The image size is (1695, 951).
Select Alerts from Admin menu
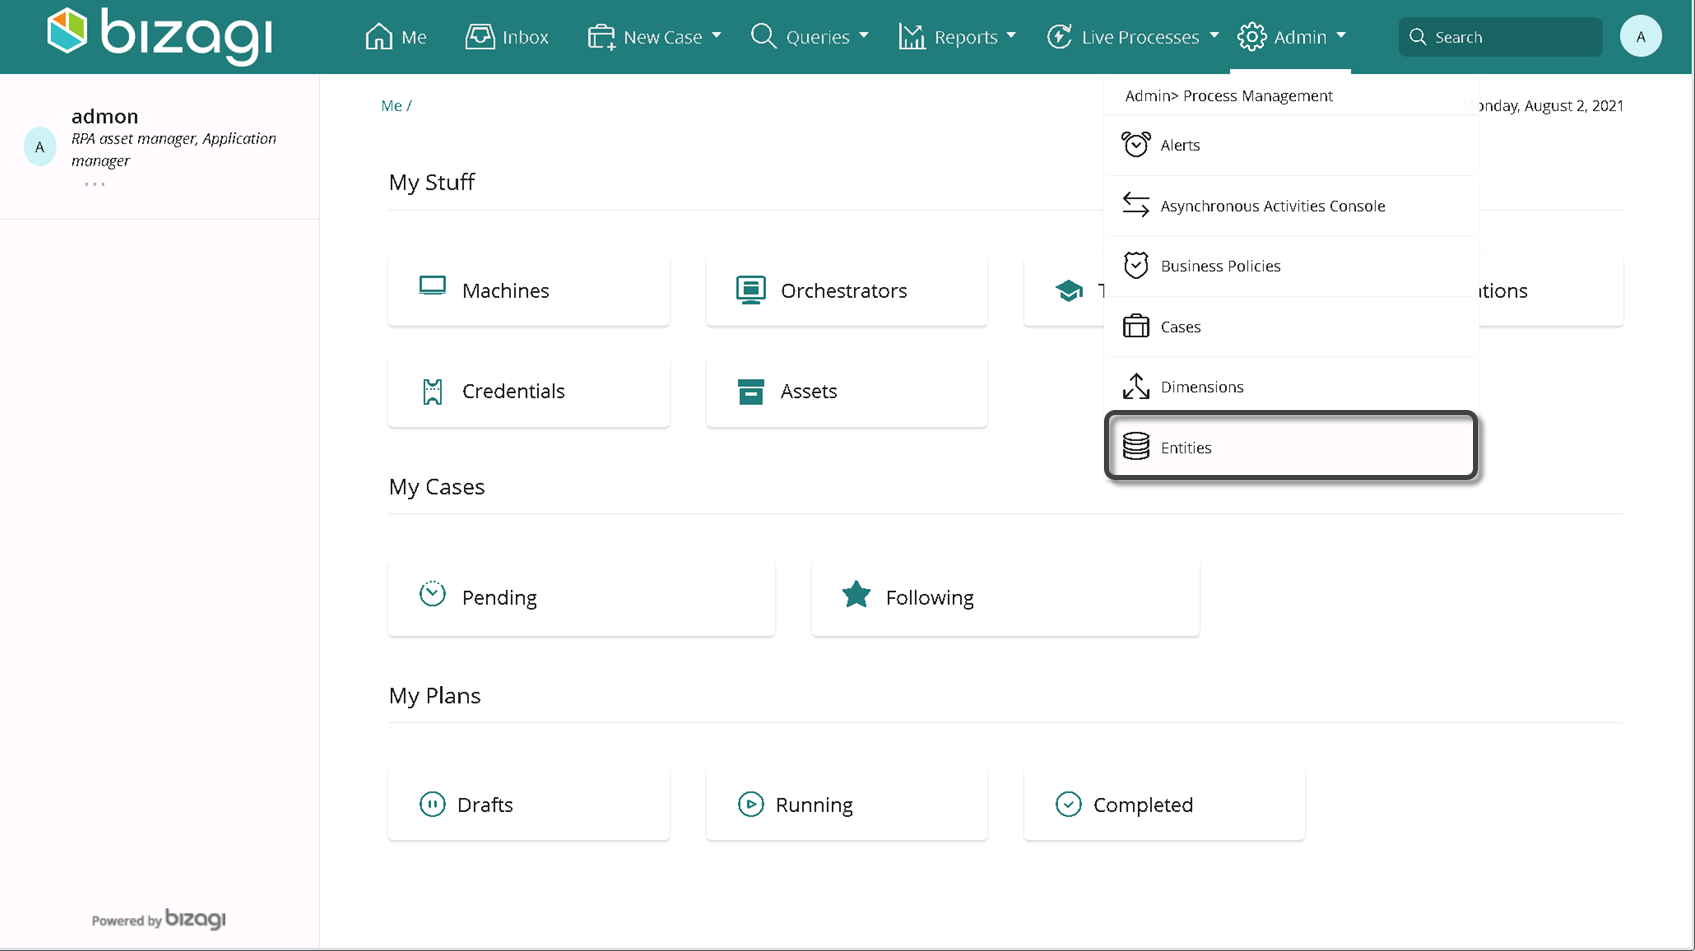point(1291,145)
